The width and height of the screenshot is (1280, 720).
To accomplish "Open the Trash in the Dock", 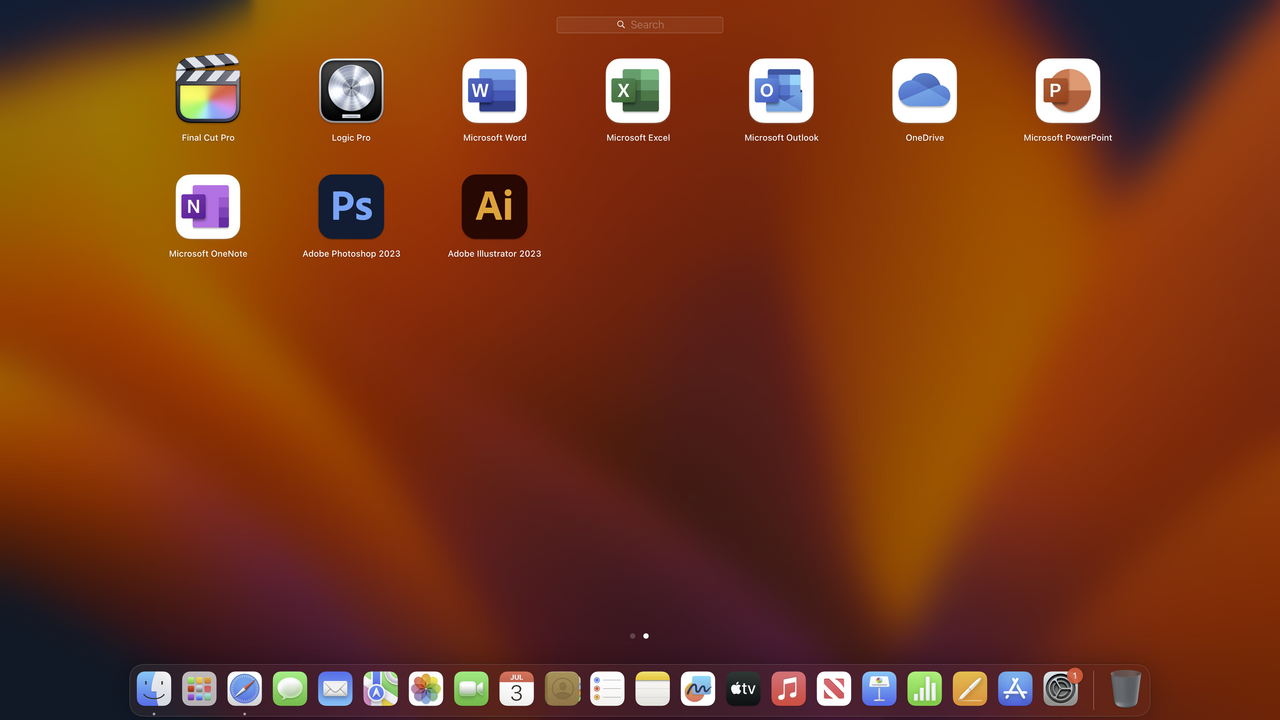I will (1125, 689).
